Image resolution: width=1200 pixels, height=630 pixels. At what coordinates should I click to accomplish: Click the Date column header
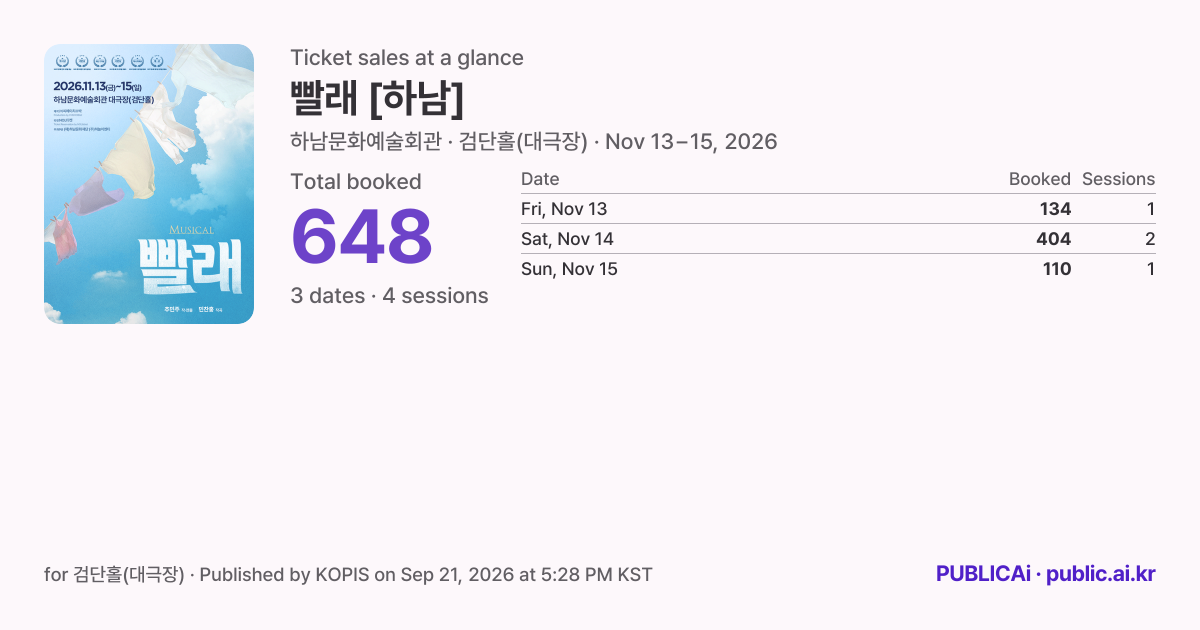click(x=540, y=179)
